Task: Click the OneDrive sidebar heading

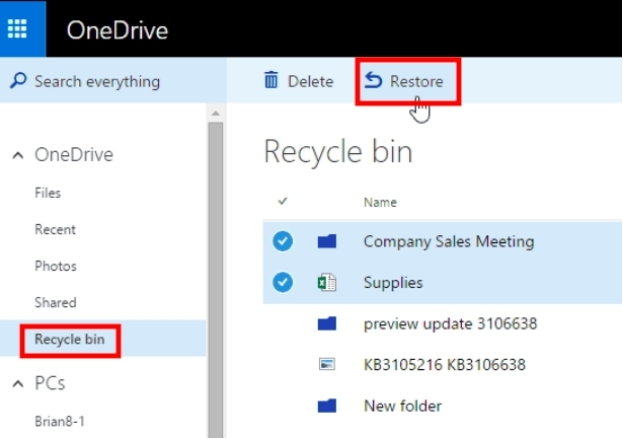Action: click(74, 154)
